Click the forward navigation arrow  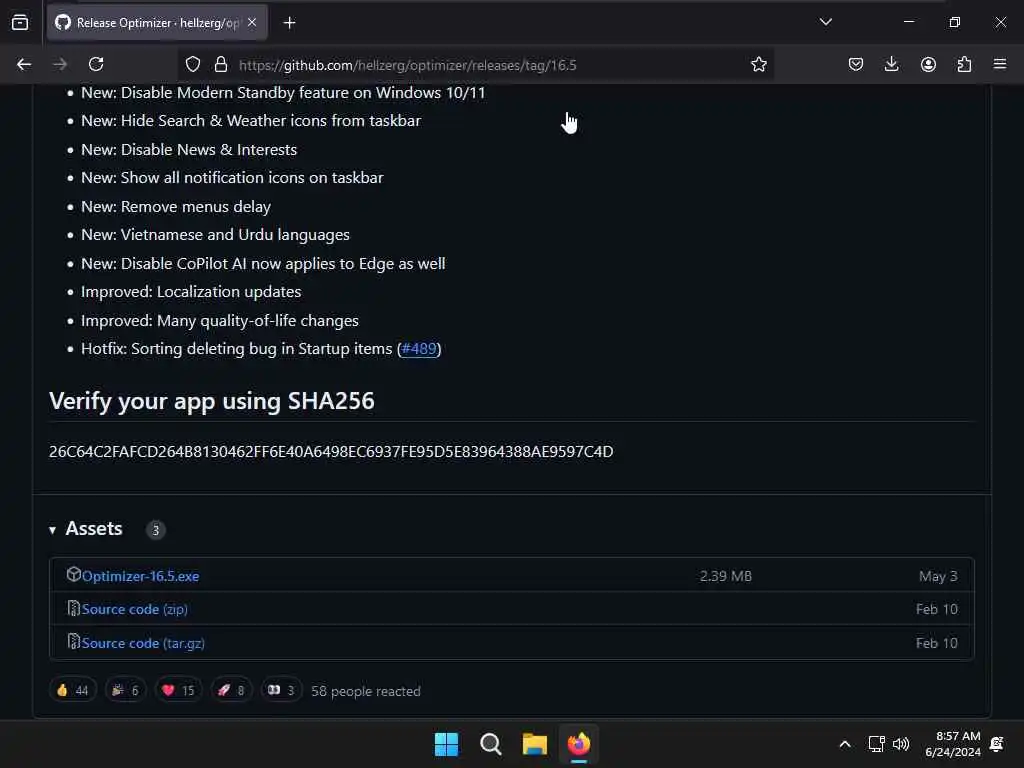60,64
